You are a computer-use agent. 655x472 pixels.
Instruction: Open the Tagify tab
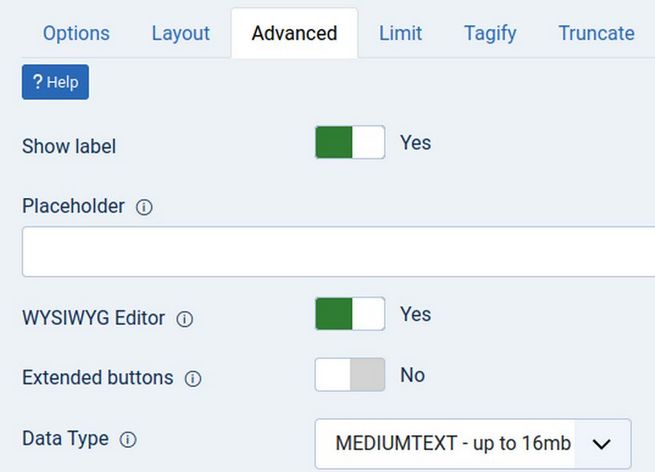490,33
